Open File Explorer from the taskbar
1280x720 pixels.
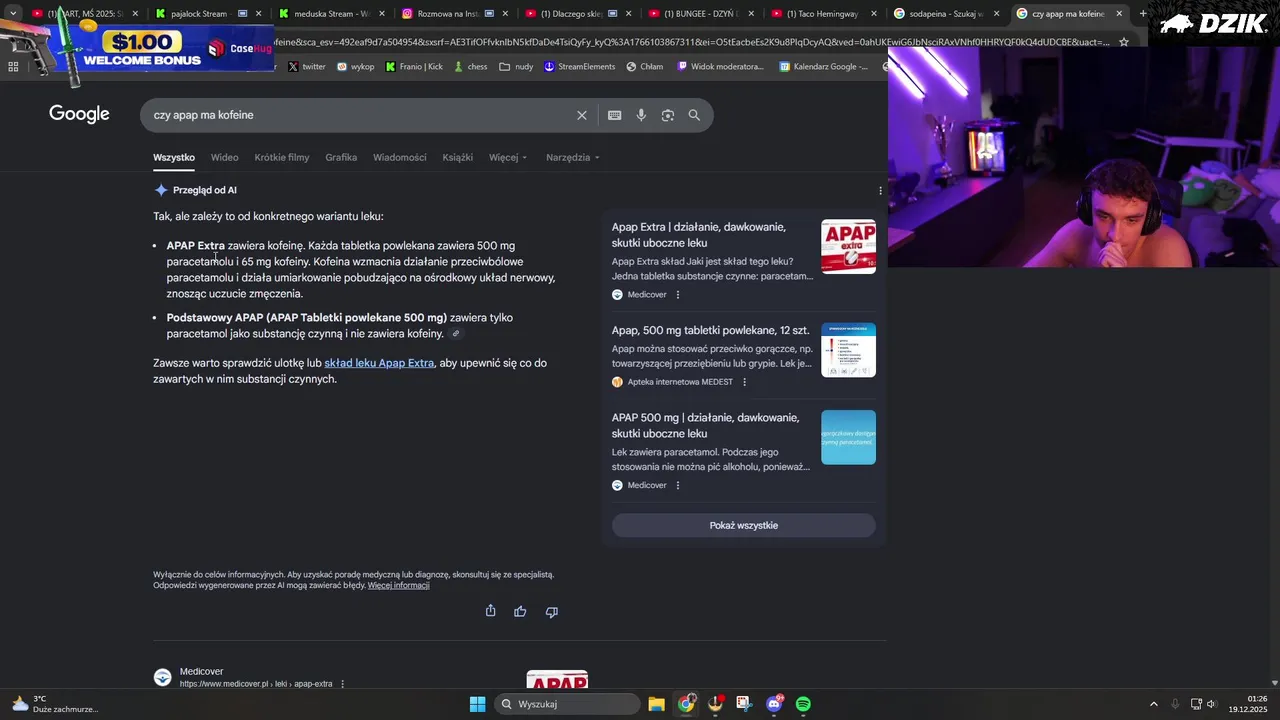(656, 704)
